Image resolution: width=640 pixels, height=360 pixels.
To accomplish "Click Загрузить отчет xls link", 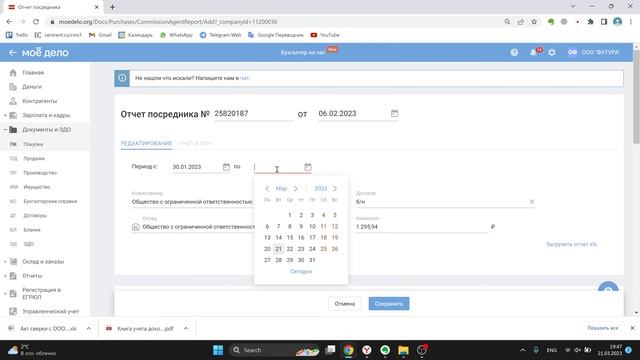I will [x=571, y=244].
